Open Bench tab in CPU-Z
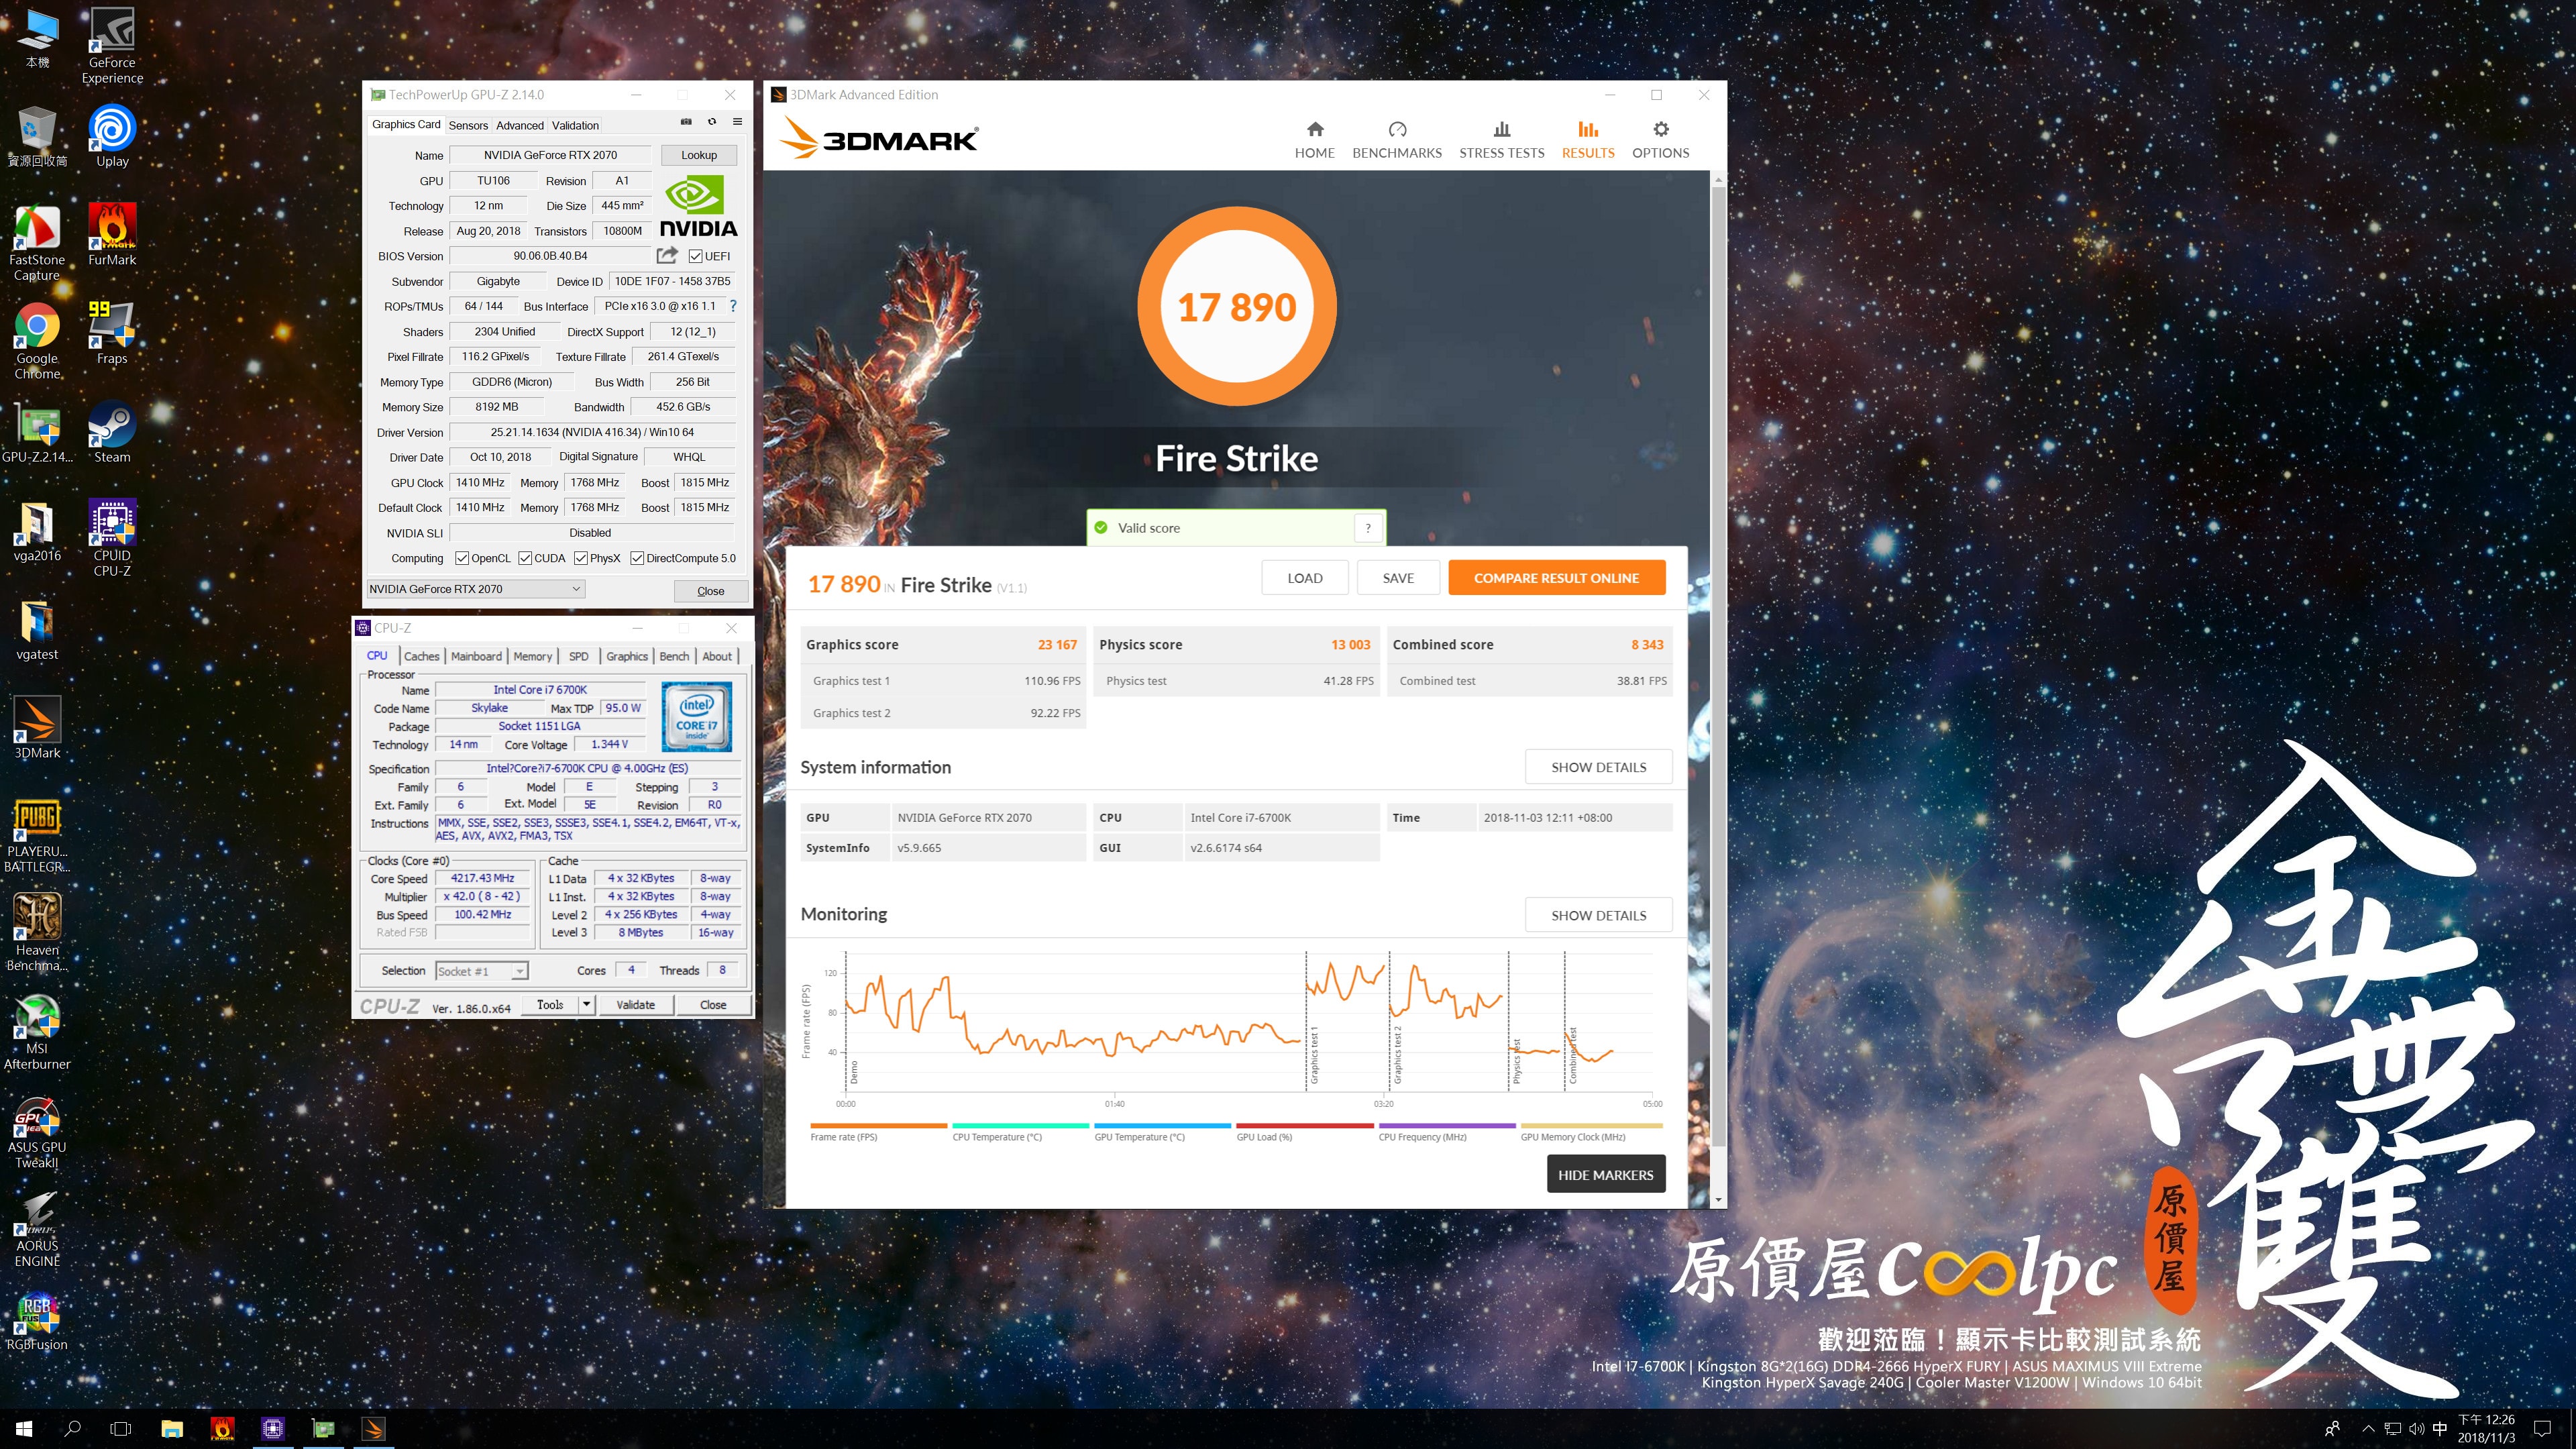2576x1449 pixels. click(x=674, y=656)
